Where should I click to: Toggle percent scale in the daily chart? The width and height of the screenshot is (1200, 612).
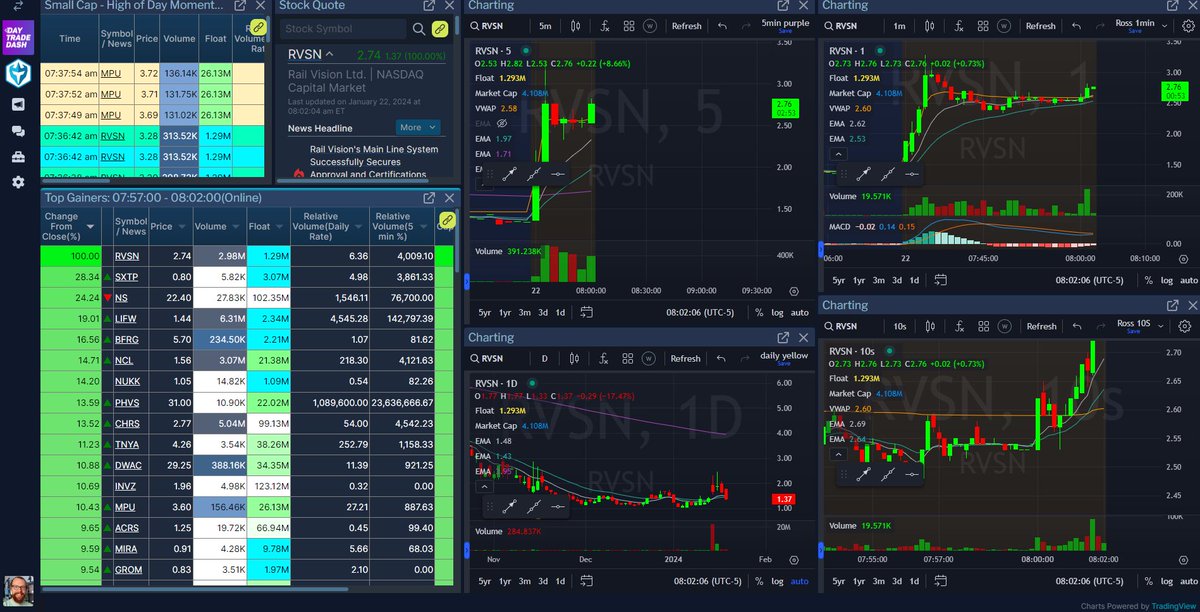[x=759, y=581]
